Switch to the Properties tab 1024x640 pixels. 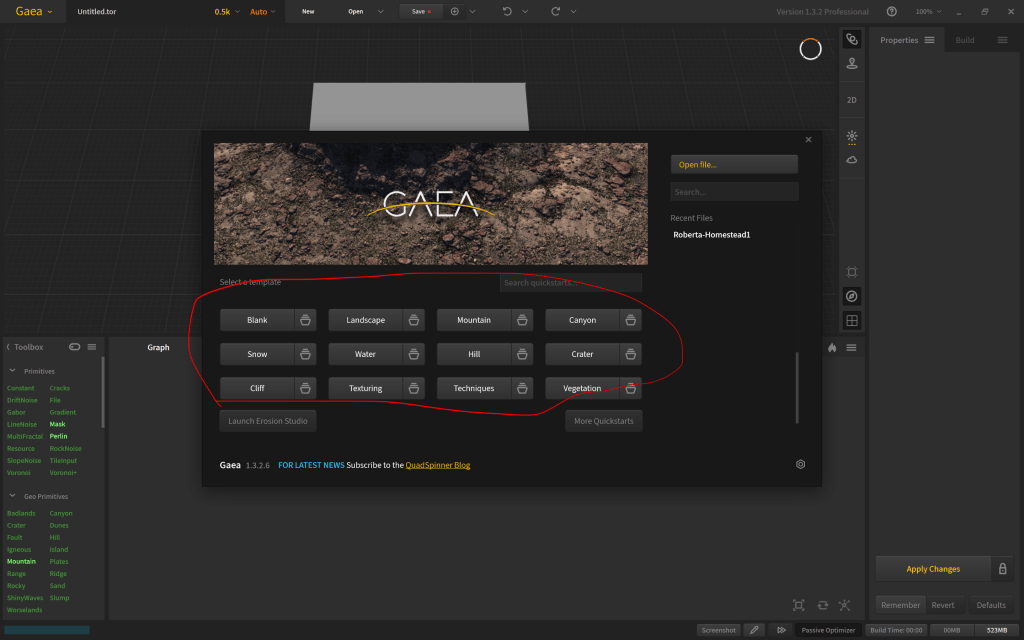point(899,40)
